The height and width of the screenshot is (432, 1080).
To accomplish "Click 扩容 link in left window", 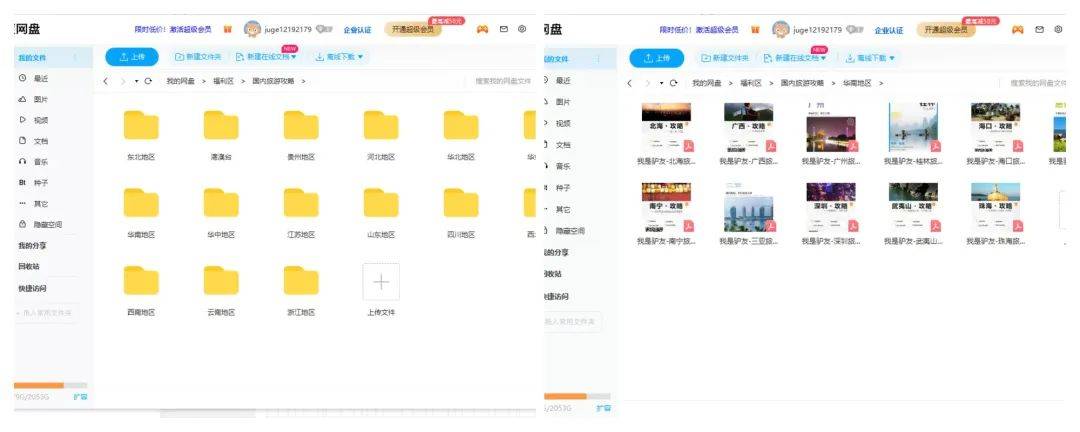I will 81,397.
